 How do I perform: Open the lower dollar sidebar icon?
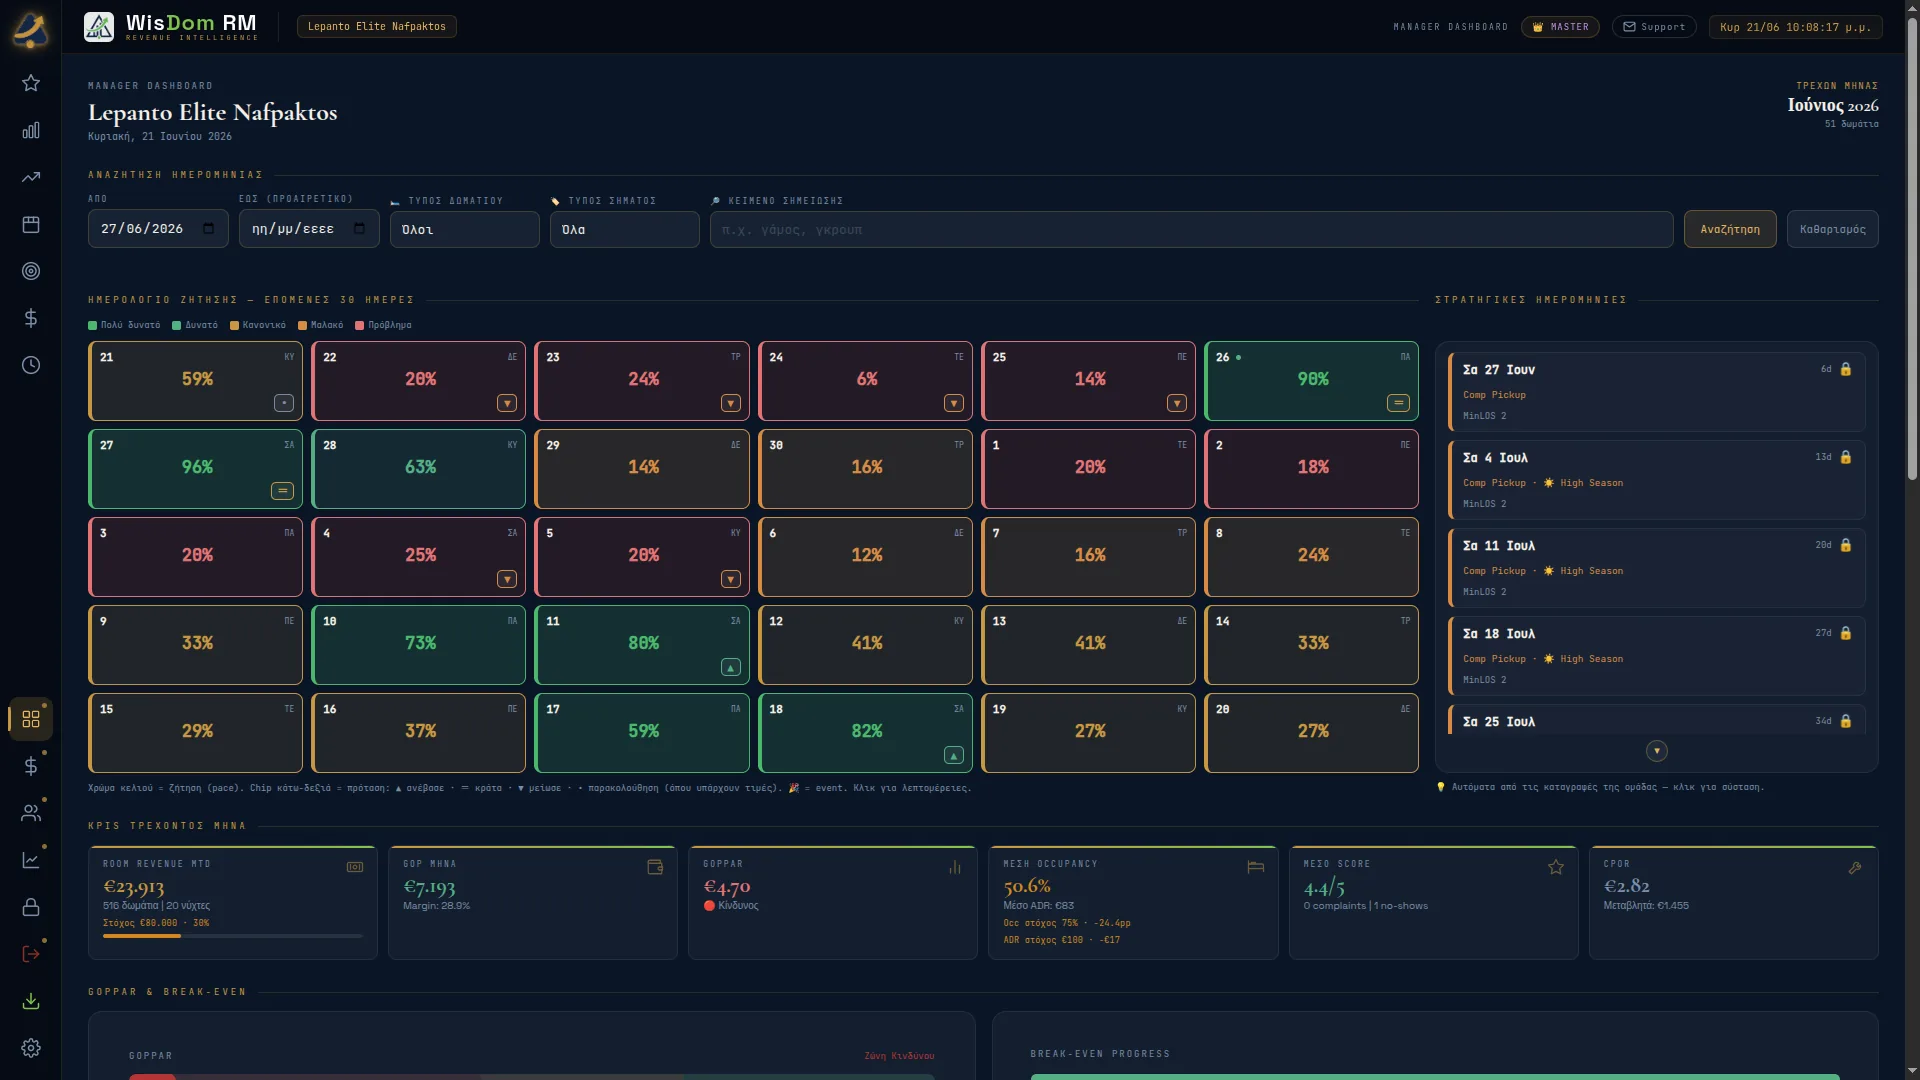pyautogui.click(x=31, y=766)
